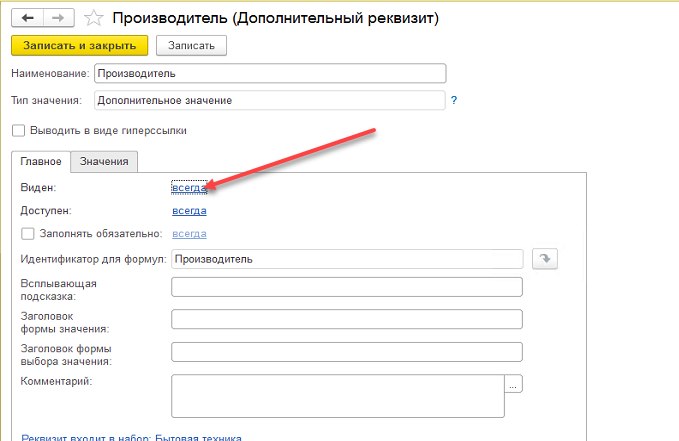The image size is (679, 441).
Task: Open comment editor with ellipsis button
Action: pos(513,384)
